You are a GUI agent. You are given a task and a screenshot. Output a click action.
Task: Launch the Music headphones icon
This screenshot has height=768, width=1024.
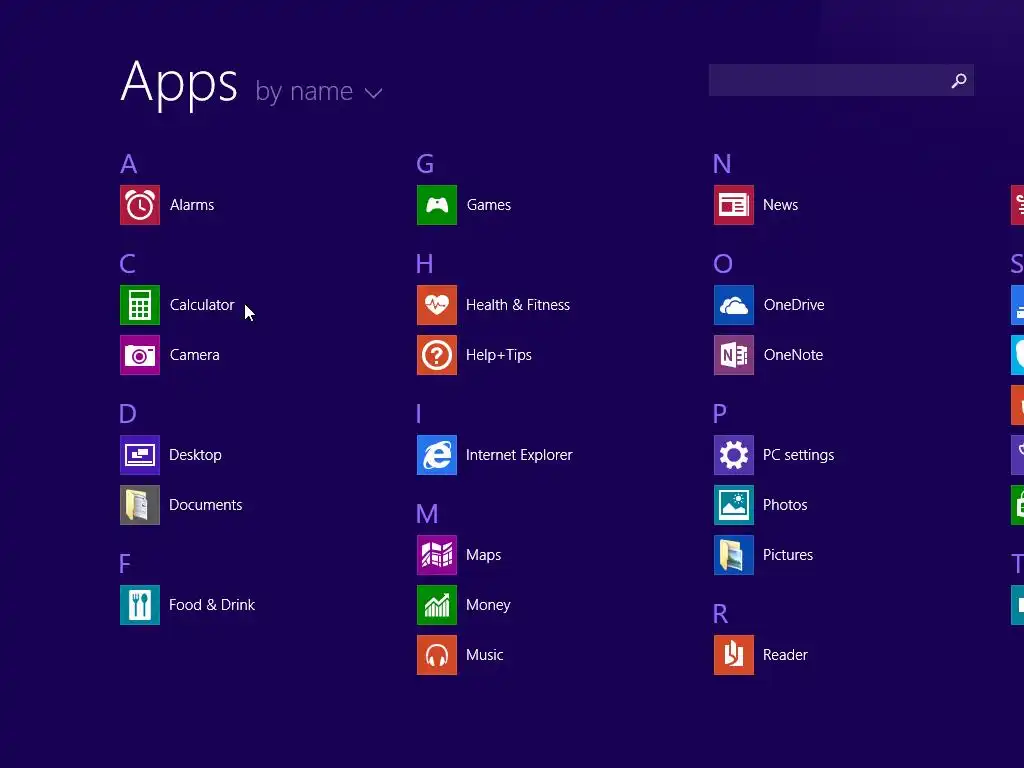(x=437, y=655)
